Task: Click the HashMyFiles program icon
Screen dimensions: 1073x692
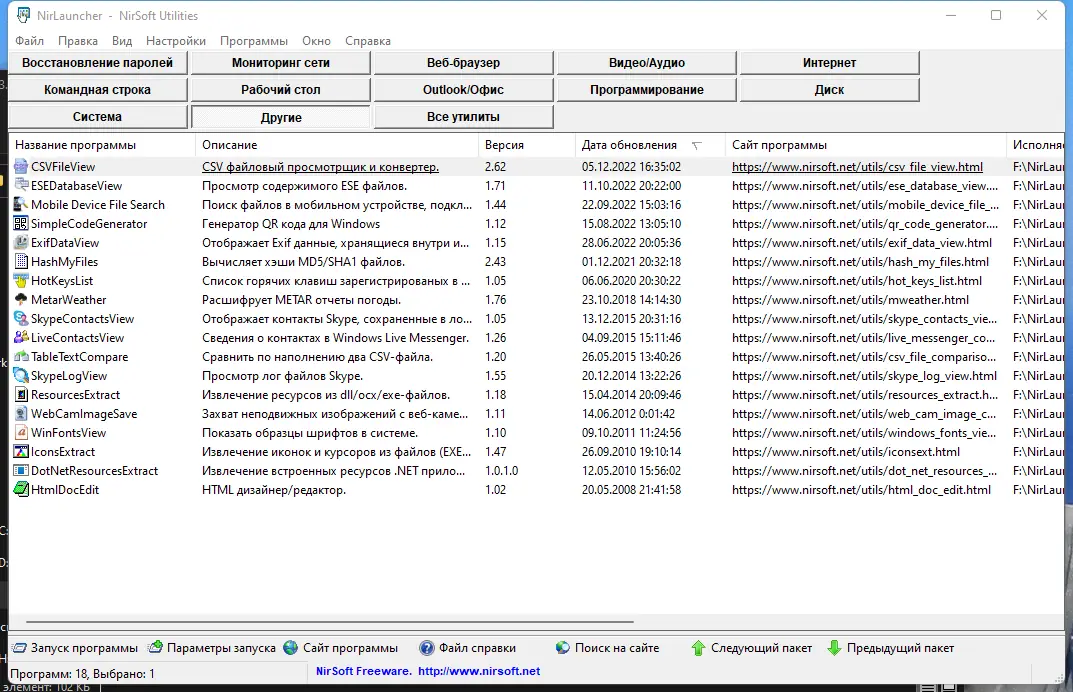Action: (21, 261)
